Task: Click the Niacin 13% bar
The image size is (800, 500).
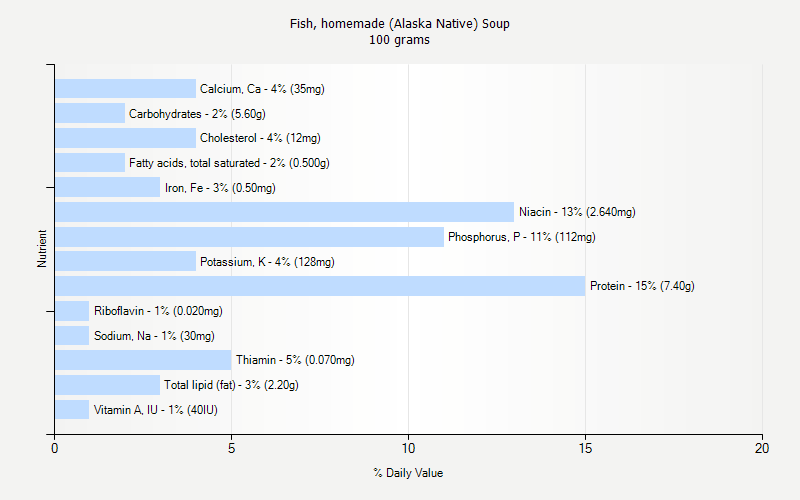Action: [284, 212]
